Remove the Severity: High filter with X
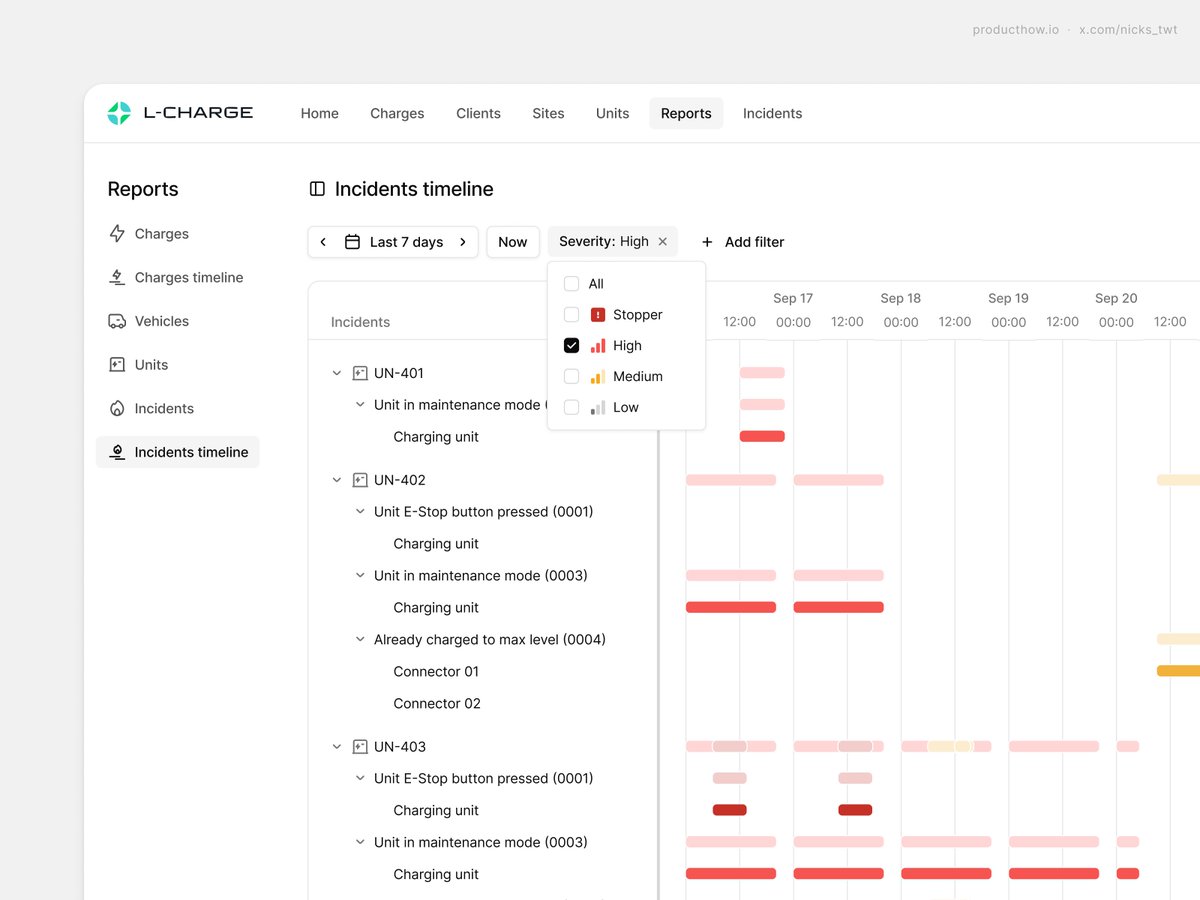Screen dimensions: 1200x900 pos(662,242)
